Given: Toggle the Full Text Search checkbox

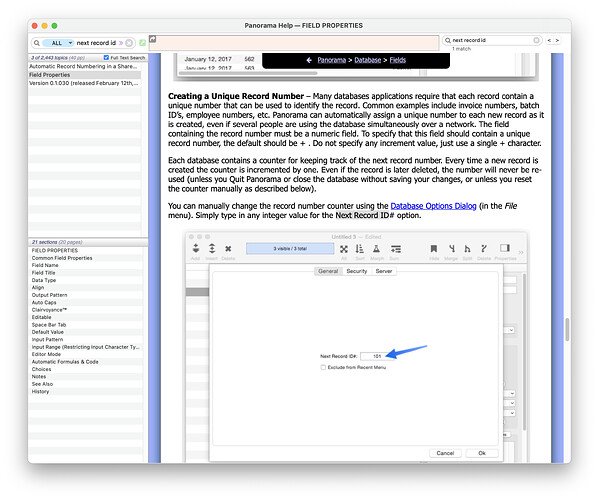Looking at the screenshot, I should (106, 57).
